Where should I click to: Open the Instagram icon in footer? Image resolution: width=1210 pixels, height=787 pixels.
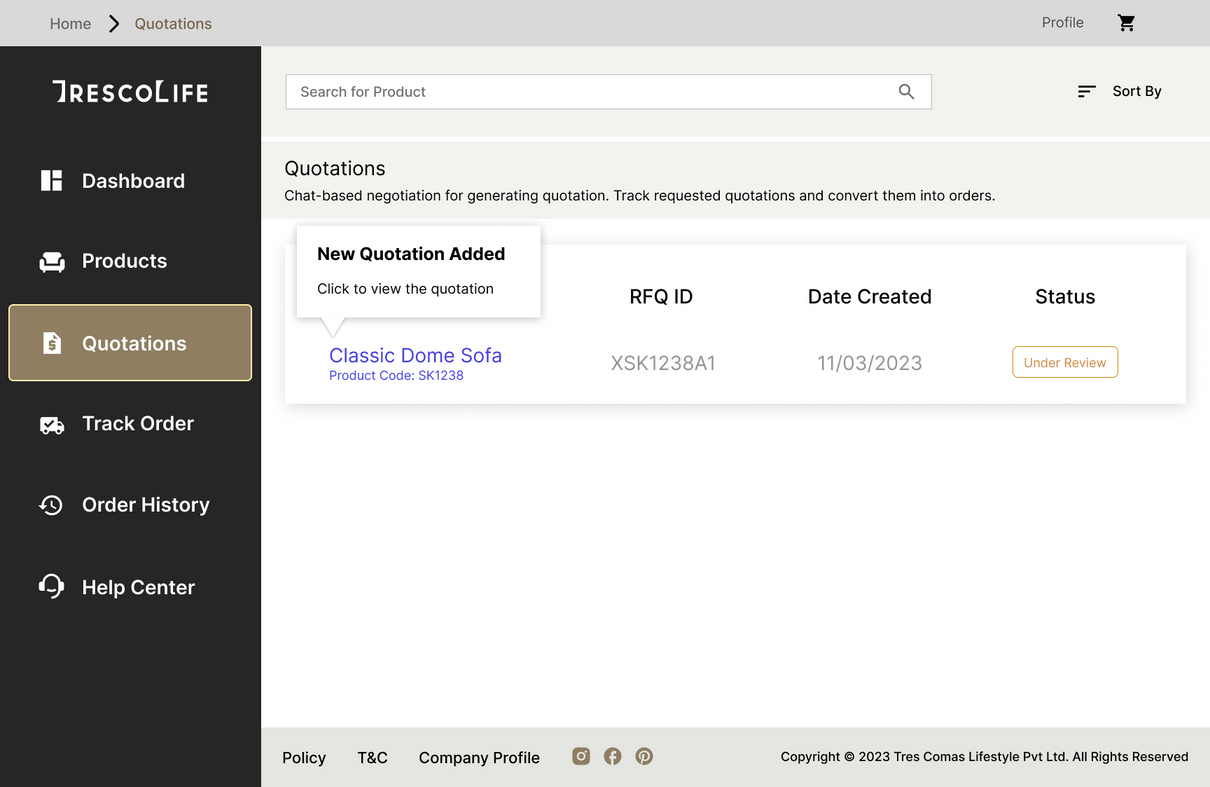(581, 756)
